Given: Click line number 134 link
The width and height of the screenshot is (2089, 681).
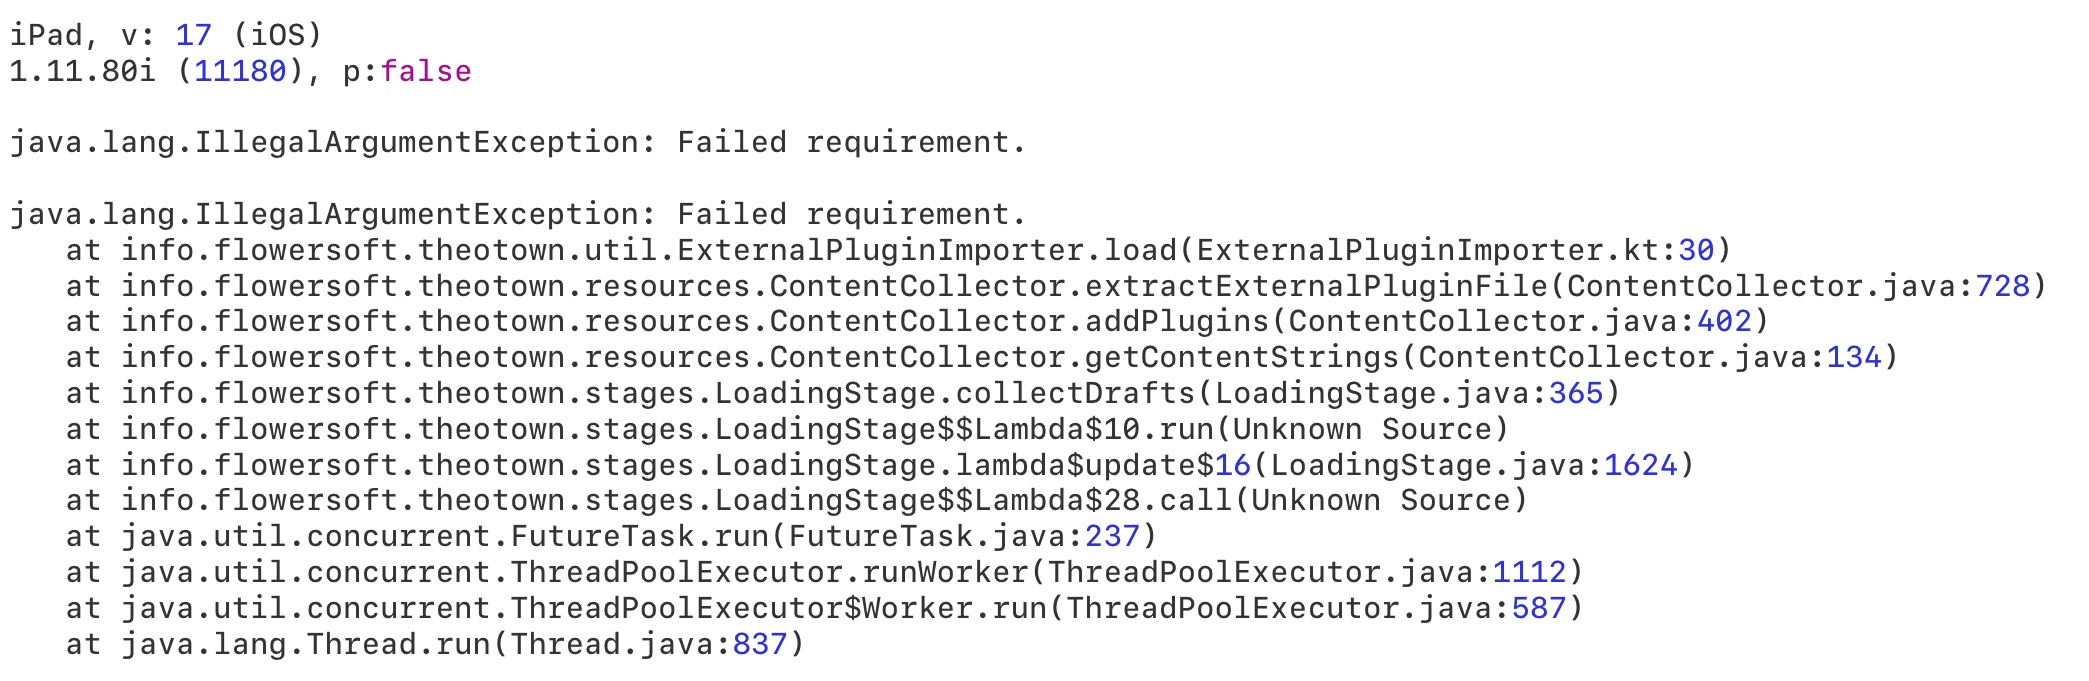Looking at the screenshot, I should point(1854,357).
